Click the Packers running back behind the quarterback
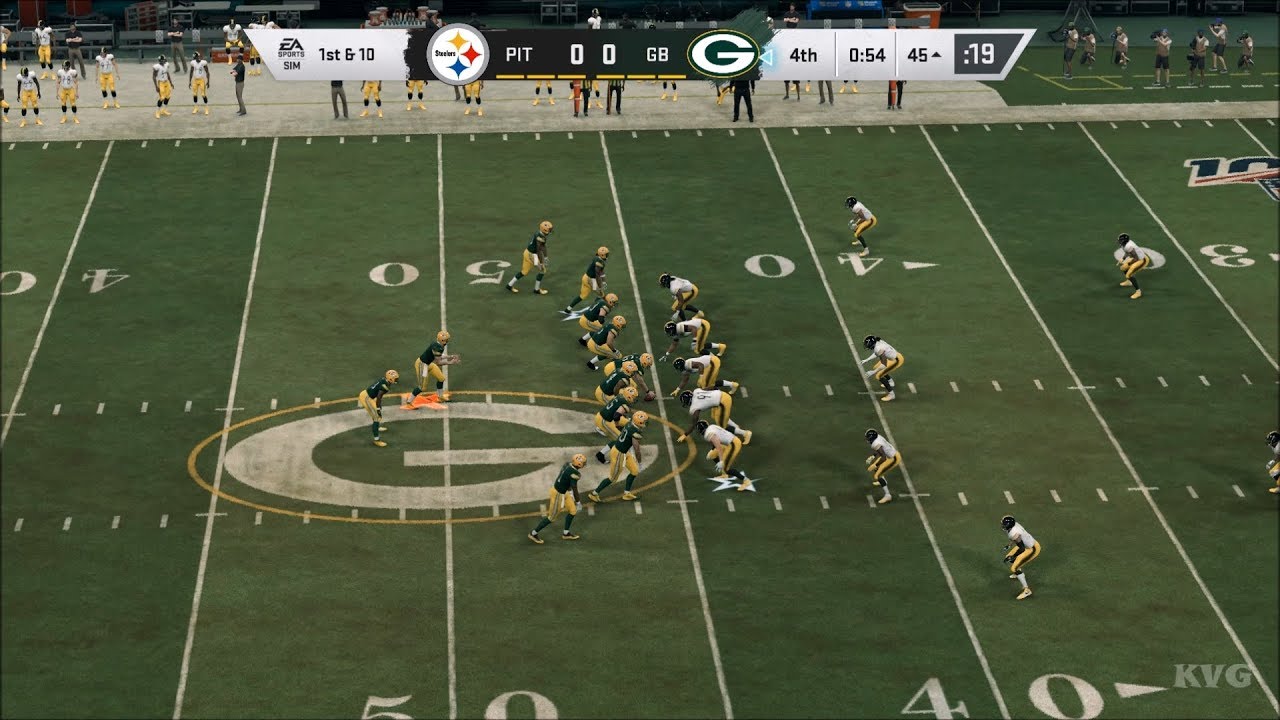This screenshot has width=1280, height=720. (x=377, y=406)
